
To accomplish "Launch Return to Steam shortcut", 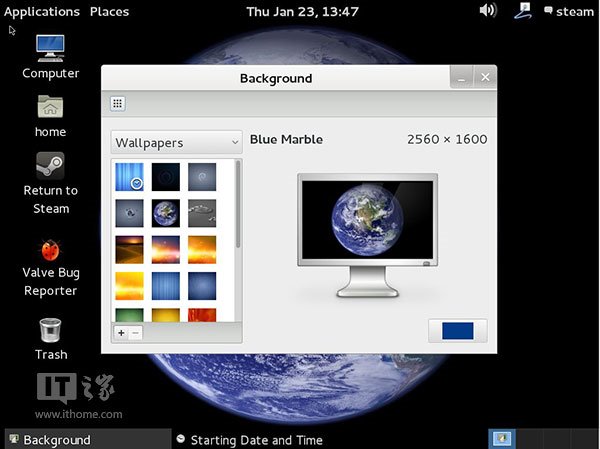I will tap(51, 183).
